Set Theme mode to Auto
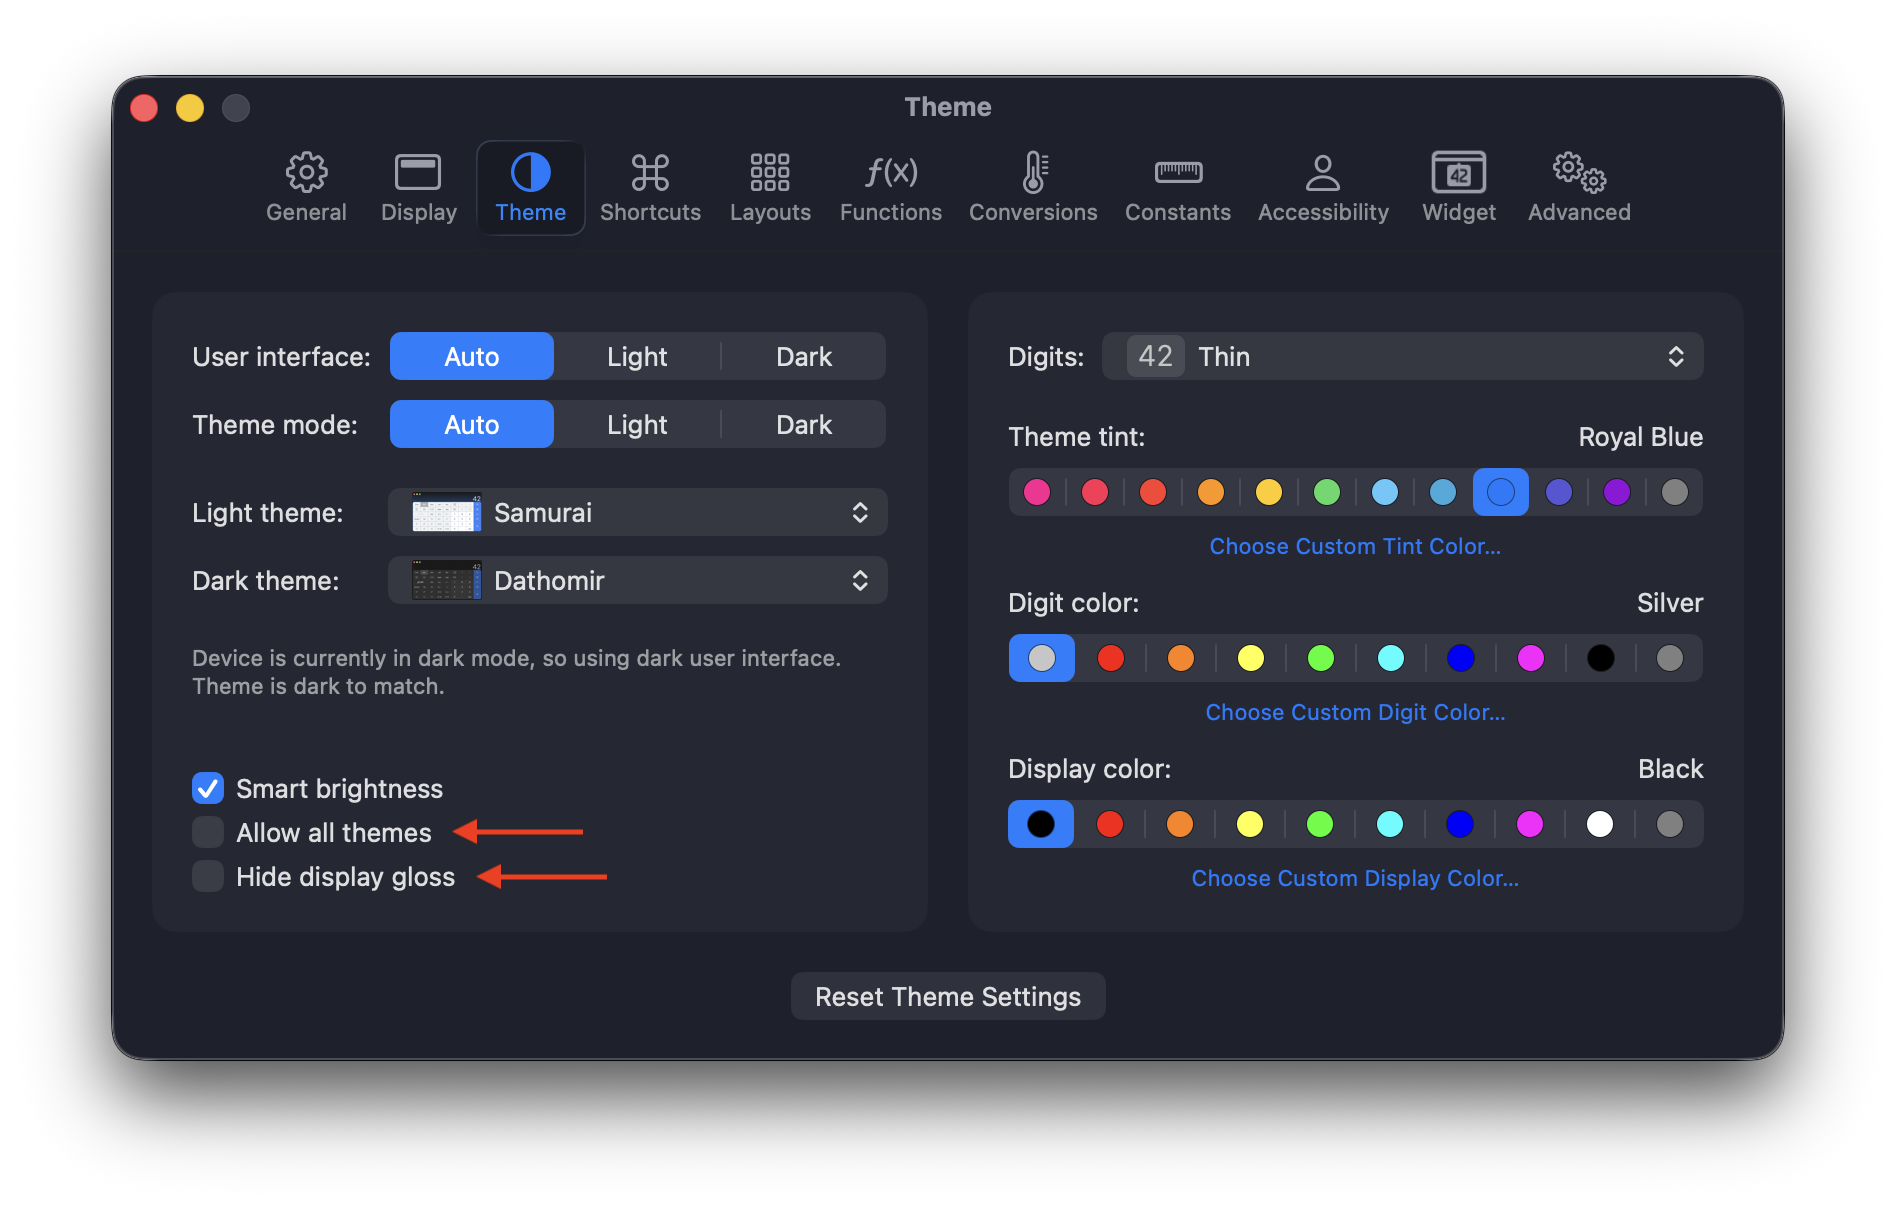Viewport: 1896px width, 1208px height. tap(471, 424)
